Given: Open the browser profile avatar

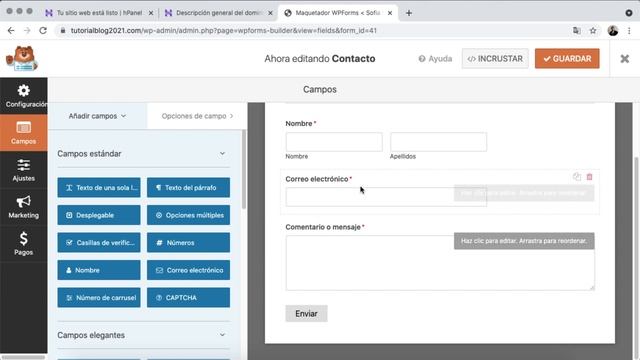Looking at the screenshot, I should (x=613, y=31).
